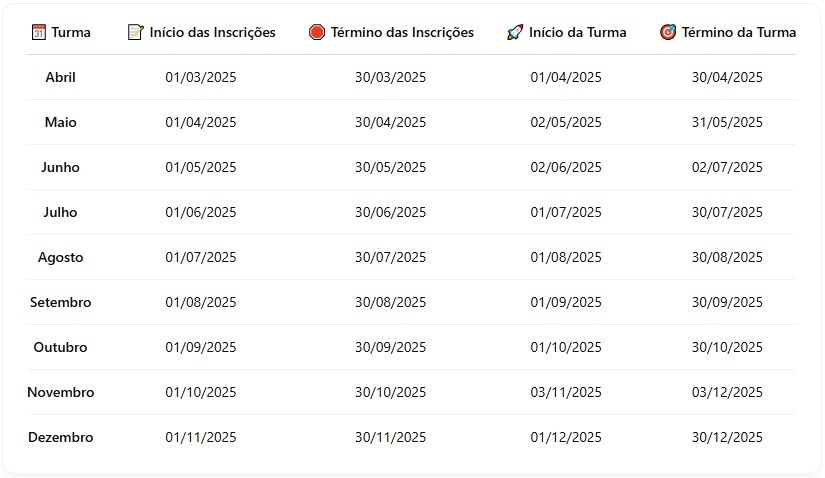Select the Turma column header
825x478 pixels.
71,32
